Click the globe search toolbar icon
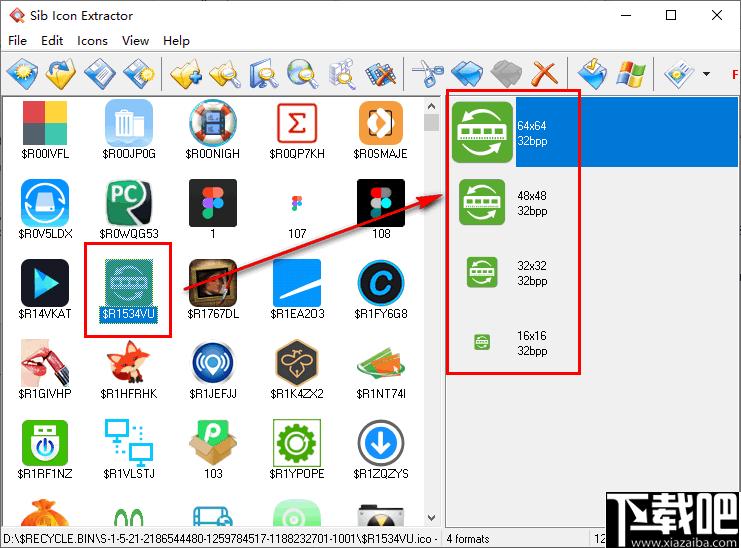This screenshot has width=741, height=548. (301, 73)
